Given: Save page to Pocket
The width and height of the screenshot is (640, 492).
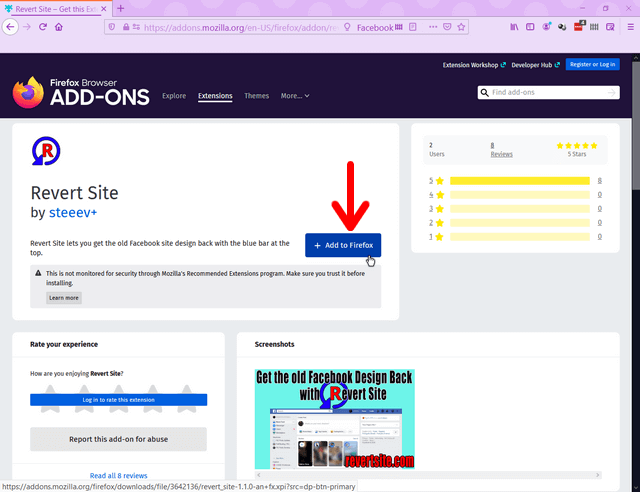Looking at the screenshot, I should (x=447, y=27).
